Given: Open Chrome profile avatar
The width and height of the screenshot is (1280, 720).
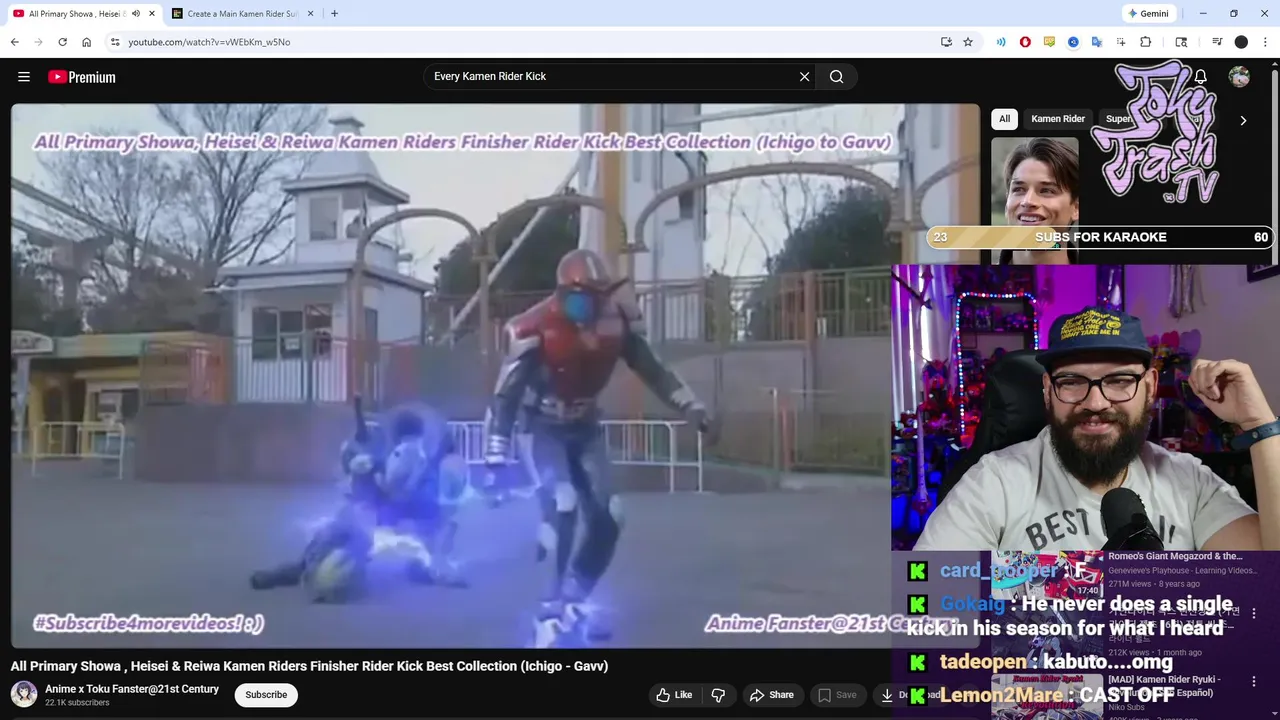Looking at the screenshot, I should (1241, 42).
